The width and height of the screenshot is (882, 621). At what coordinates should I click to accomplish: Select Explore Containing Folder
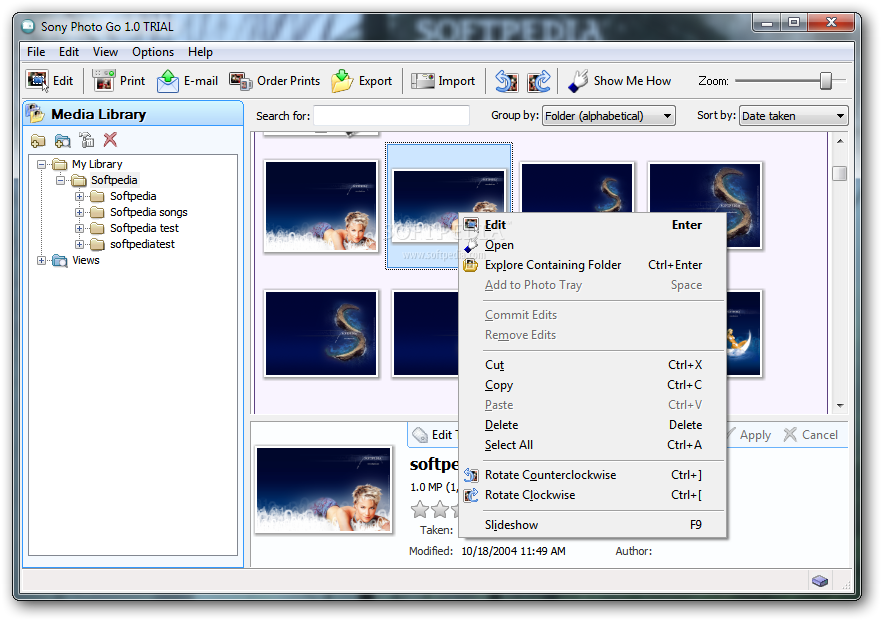click(x=593, y=265)
